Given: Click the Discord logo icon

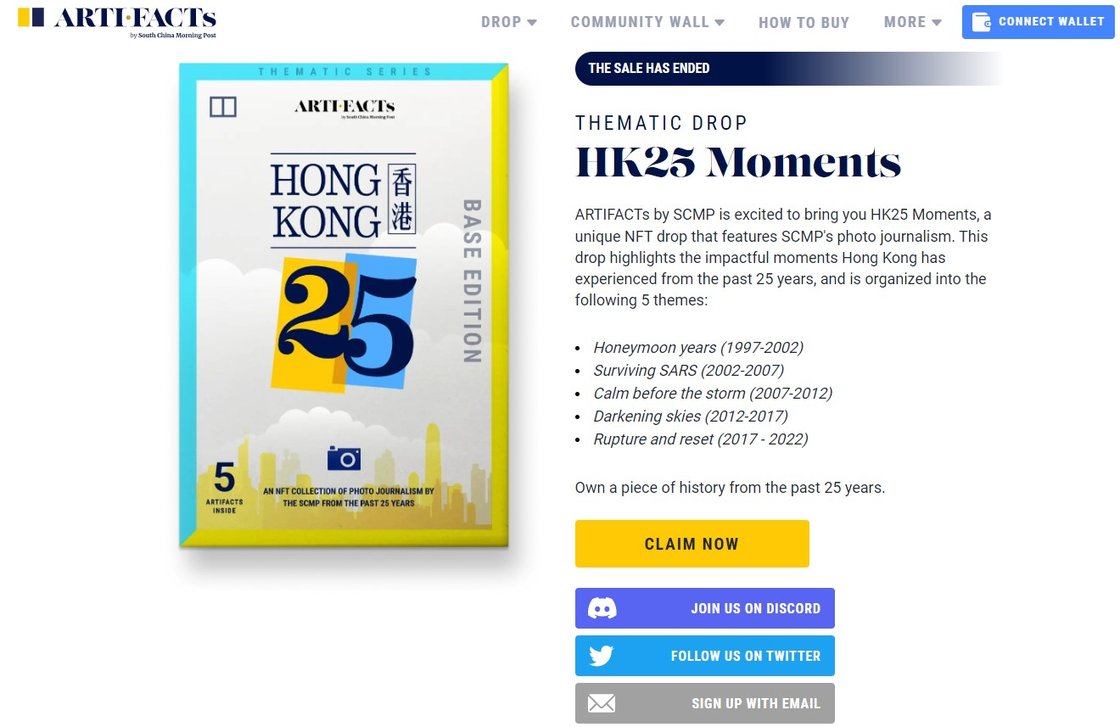Looking at the screenshot, I should tap(602, 608).
